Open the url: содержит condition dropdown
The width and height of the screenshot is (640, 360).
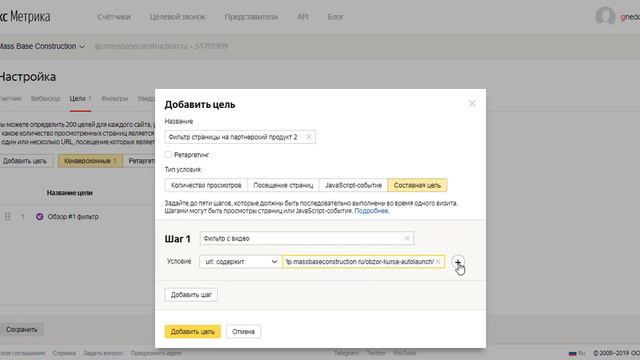pos(240,262)
